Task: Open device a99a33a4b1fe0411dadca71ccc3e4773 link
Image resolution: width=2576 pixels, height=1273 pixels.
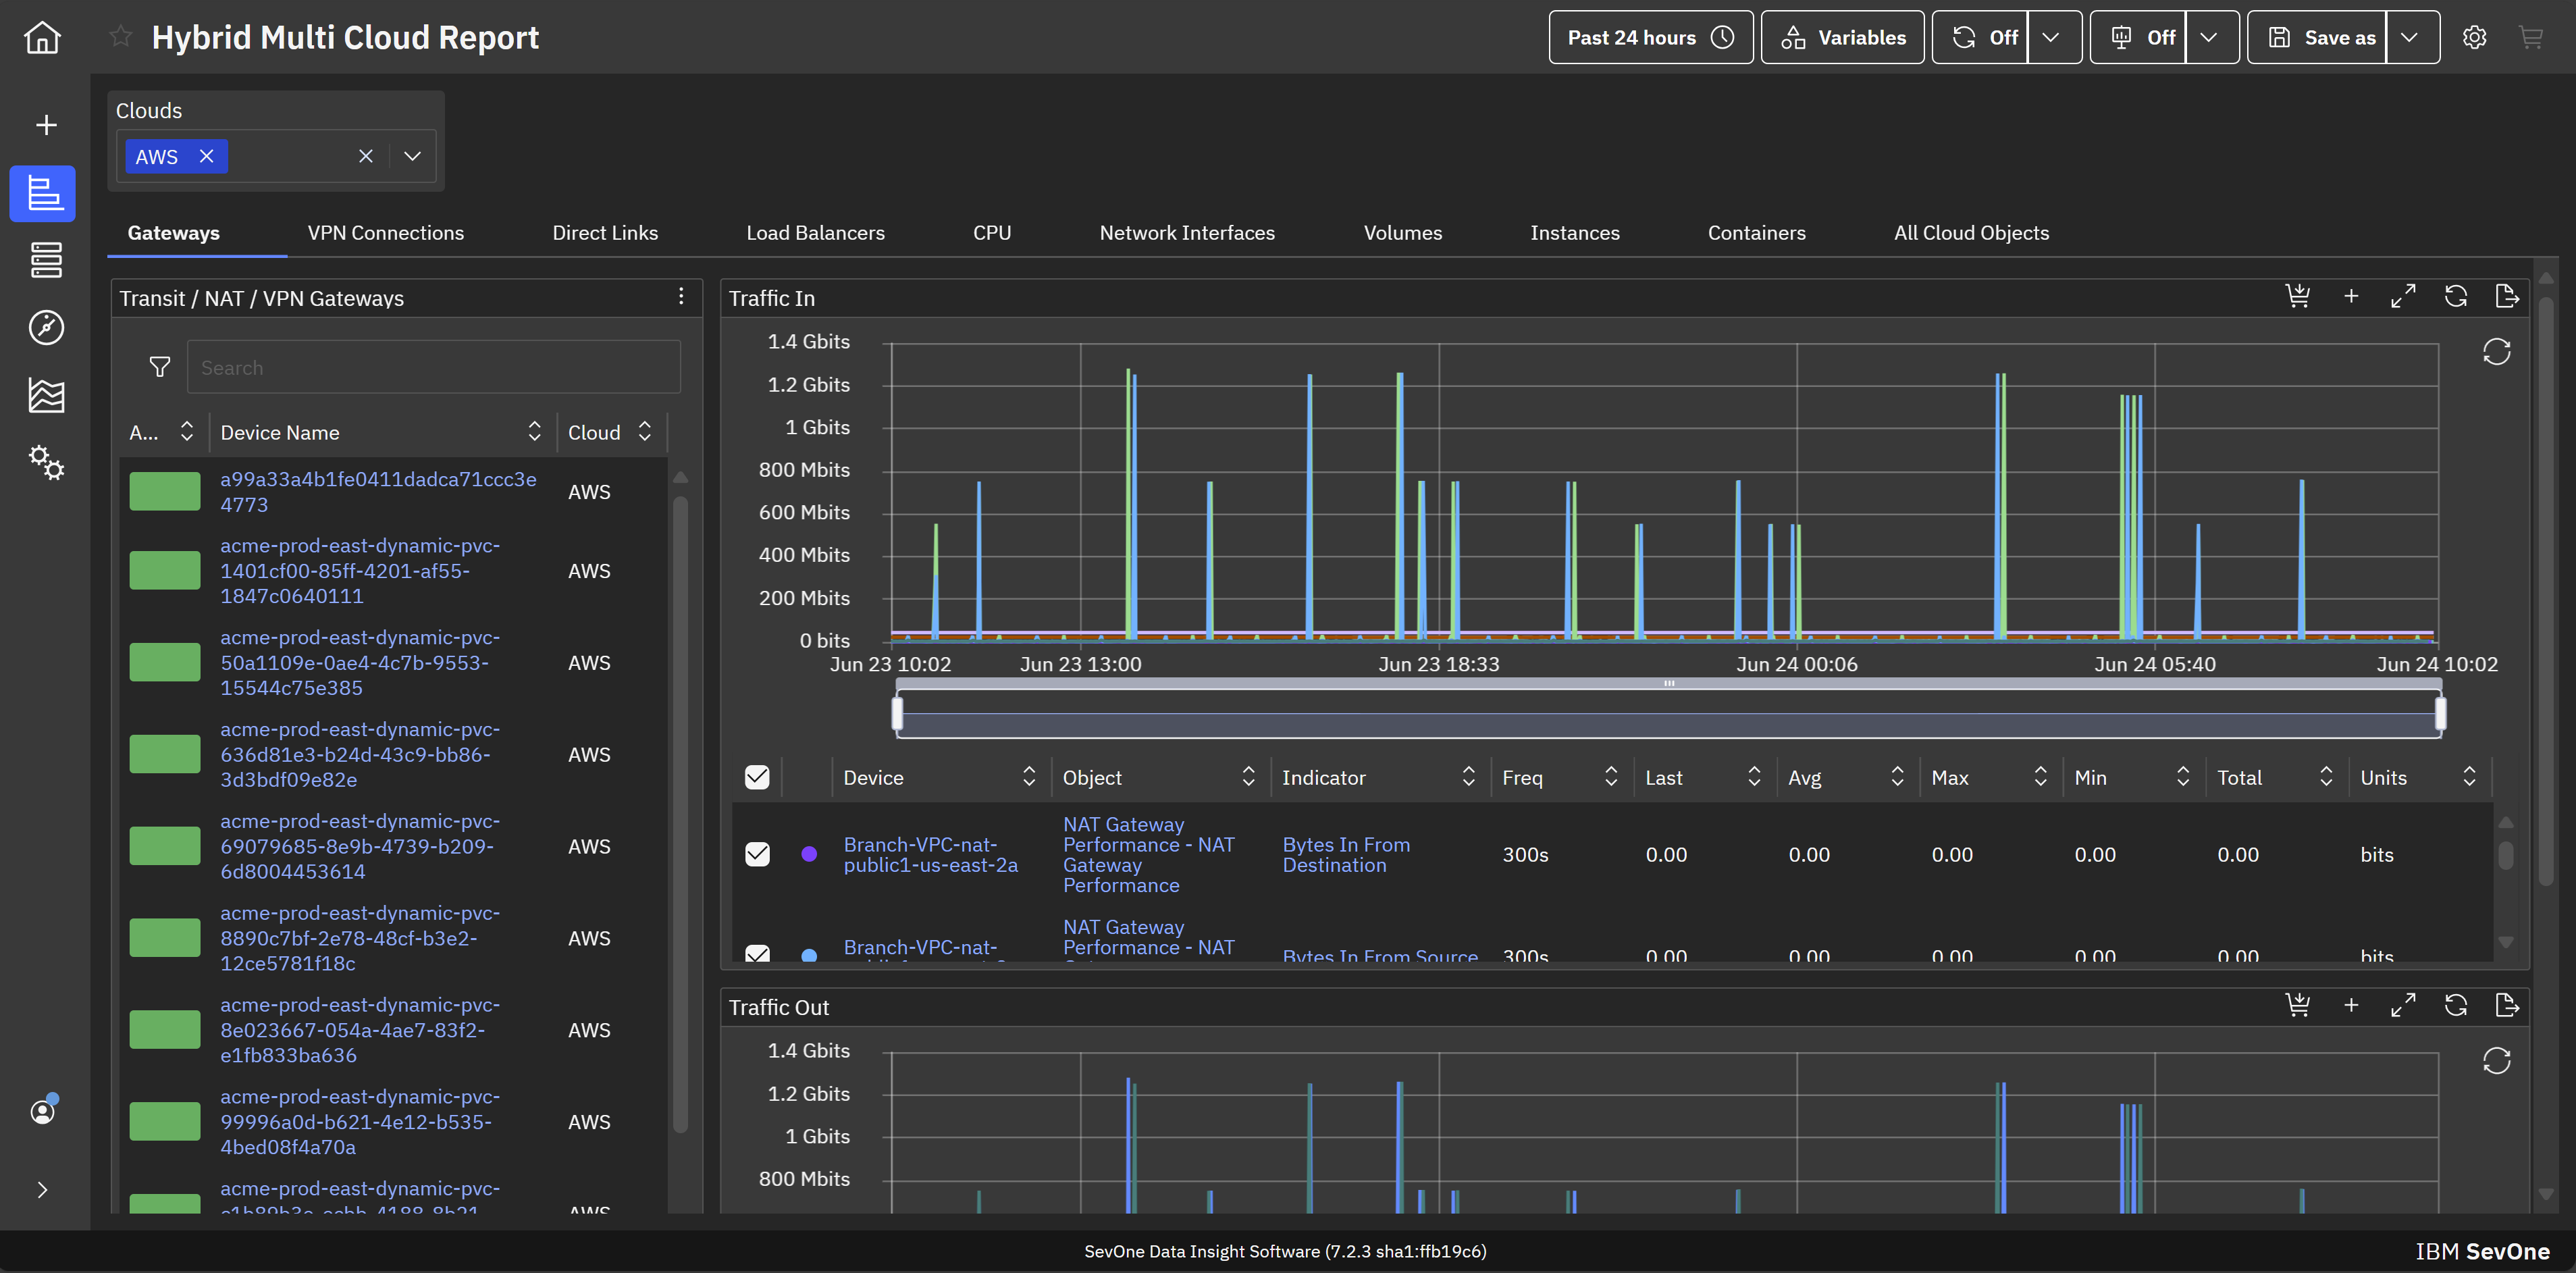Action: pyautogui.click(x=378, y=491)
